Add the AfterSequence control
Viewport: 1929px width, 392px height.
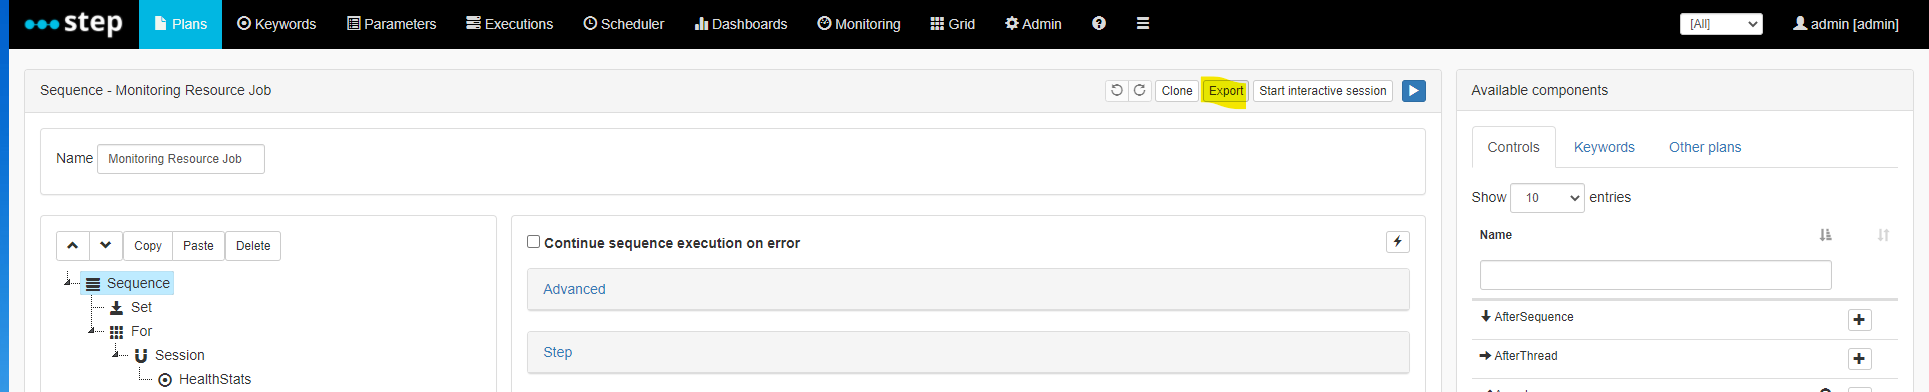click(x=1859, y=320)
